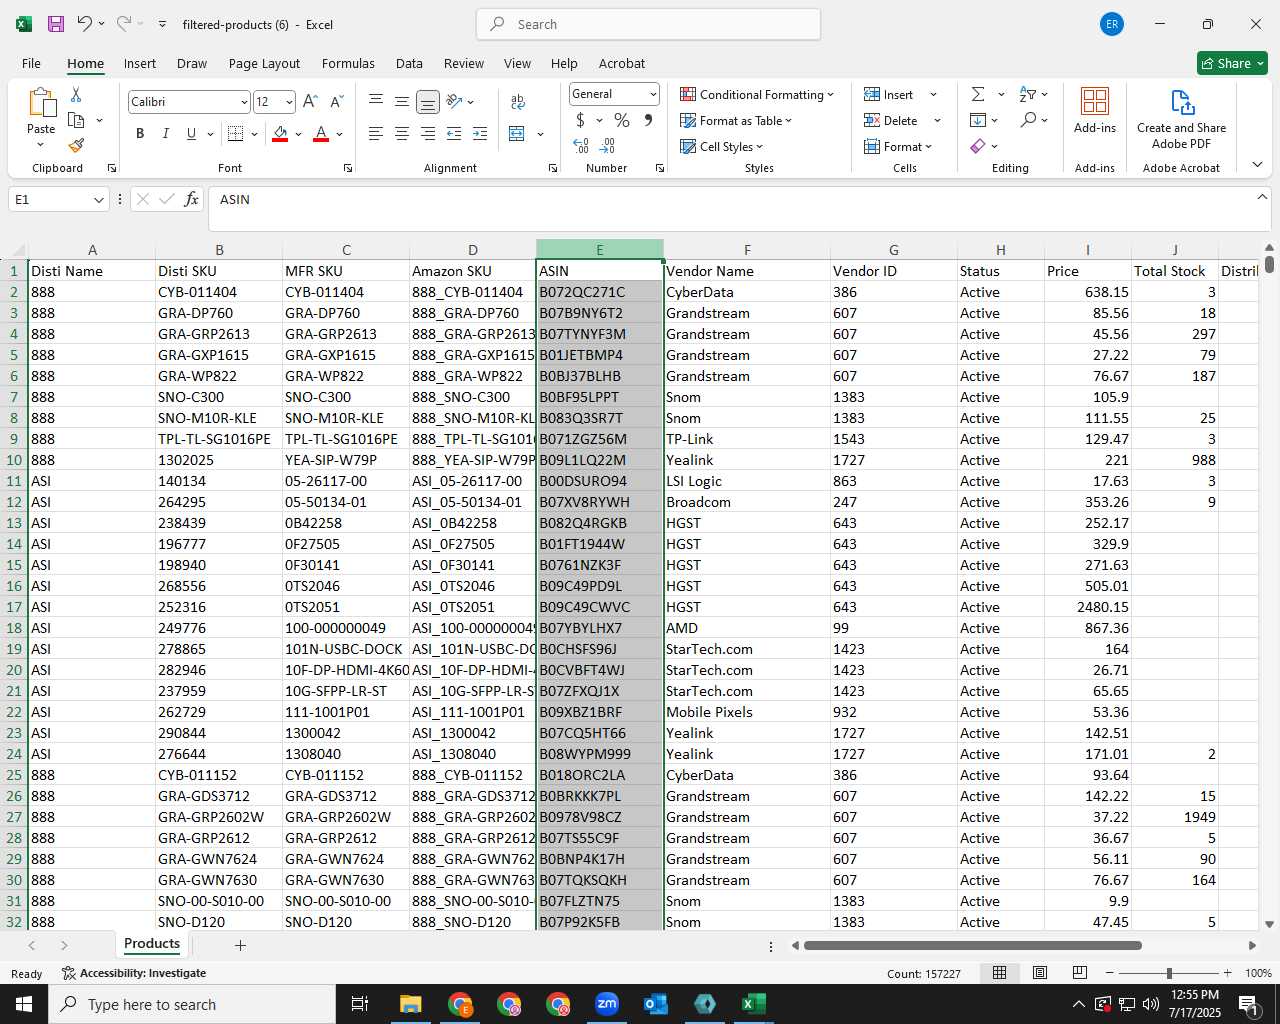Add a new sheet plus button
This screenshot has width=1280, height=1024.
240,945
